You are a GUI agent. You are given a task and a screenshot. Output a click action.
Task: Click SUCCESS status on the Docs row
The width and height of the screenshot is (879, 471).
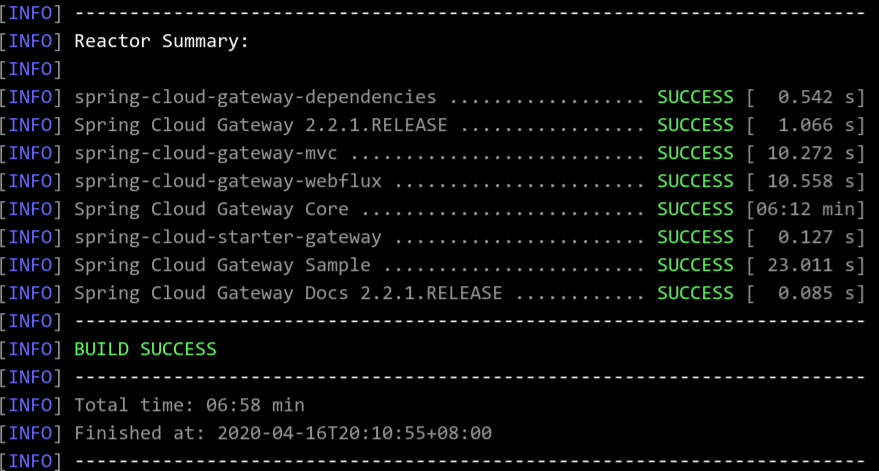pyautogui.click(x=695, y=294)
